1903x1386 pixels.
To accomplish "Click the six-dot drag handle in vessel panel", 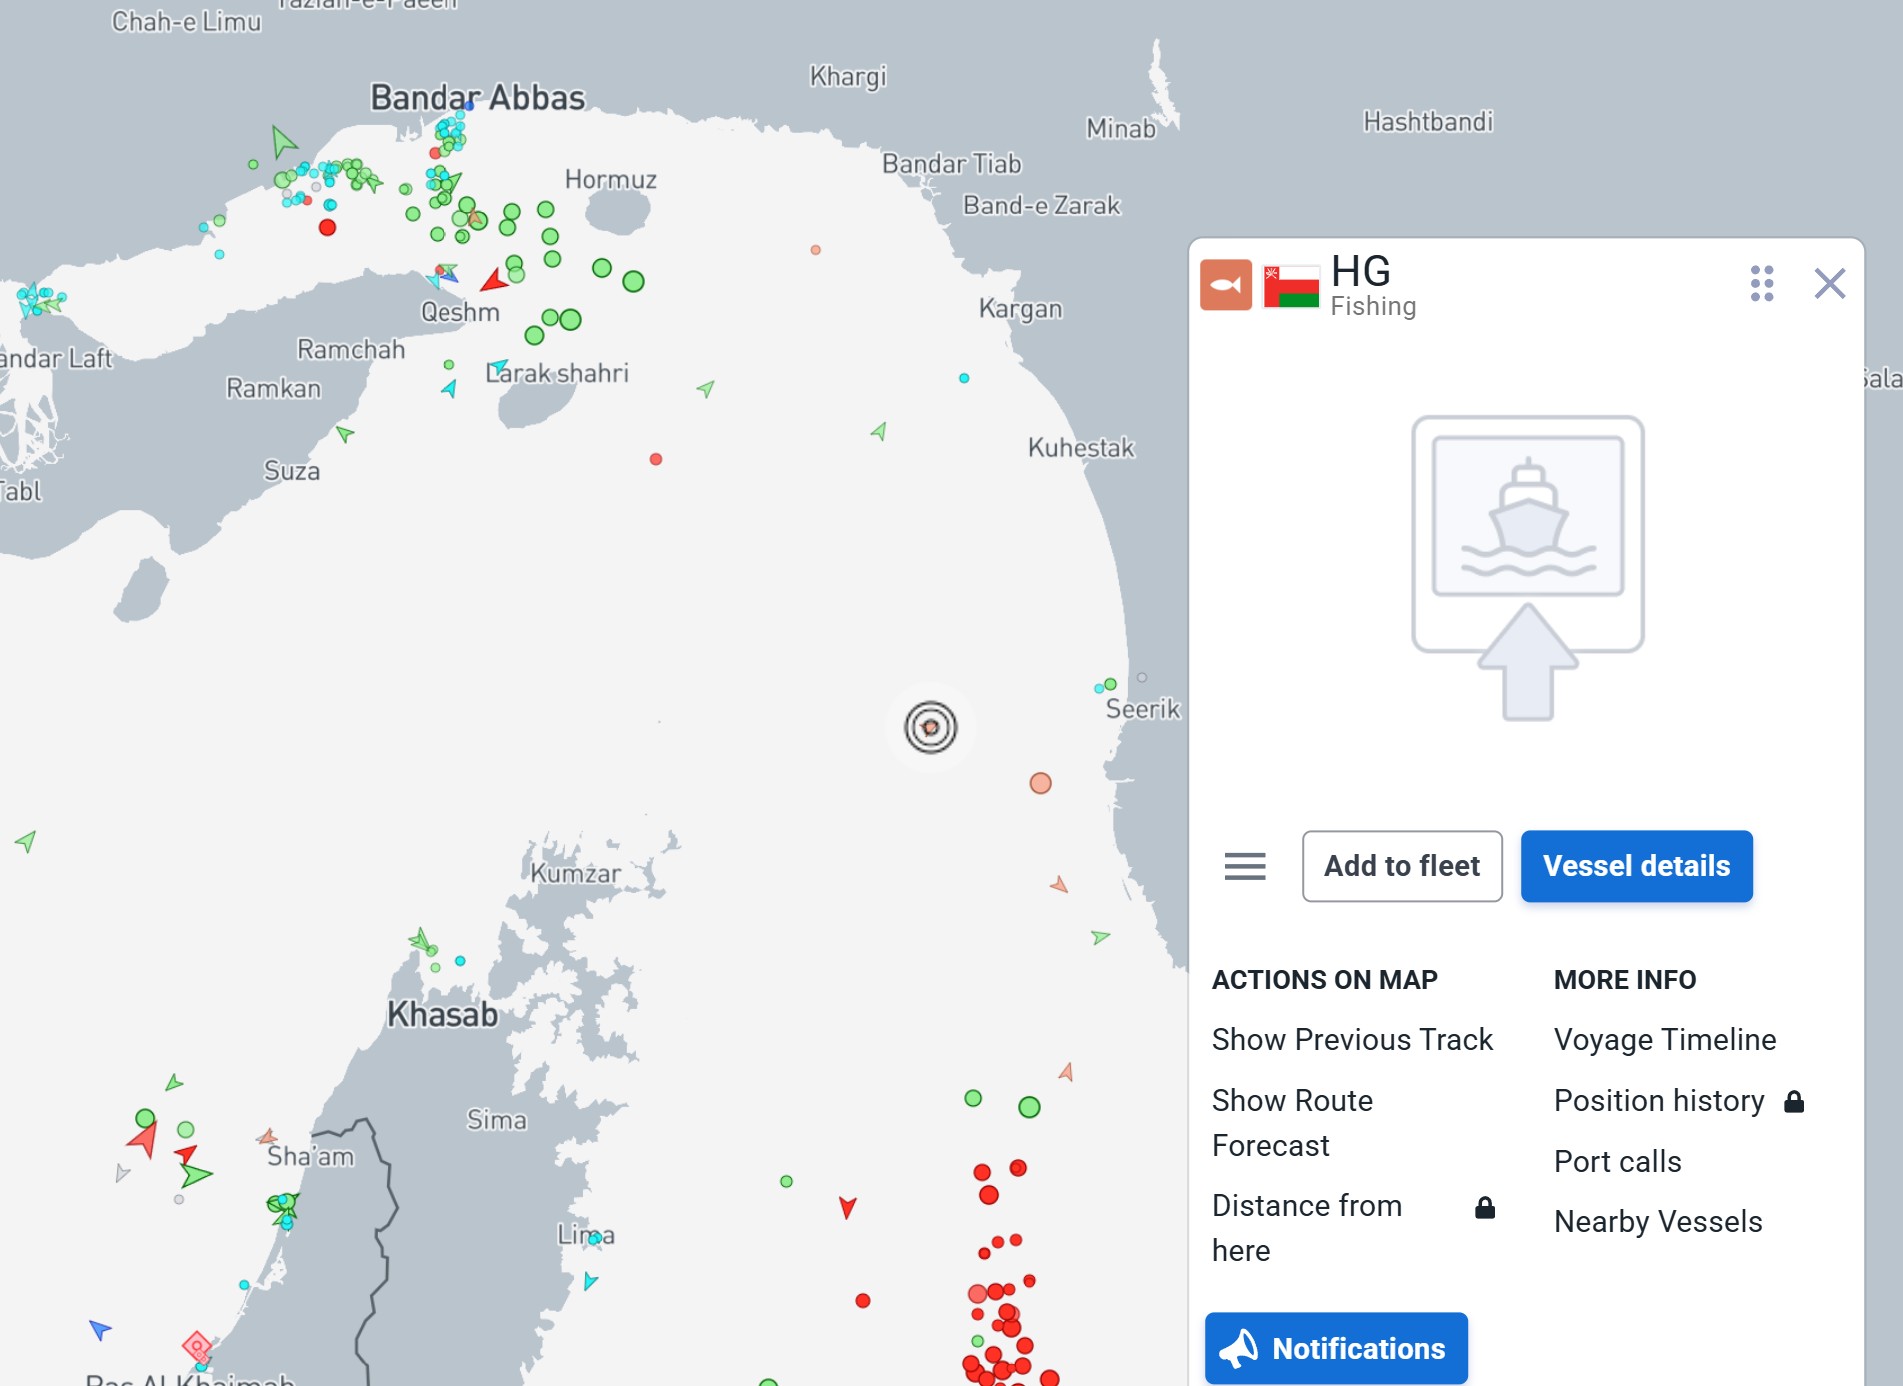I will (x=1762, y=284).
